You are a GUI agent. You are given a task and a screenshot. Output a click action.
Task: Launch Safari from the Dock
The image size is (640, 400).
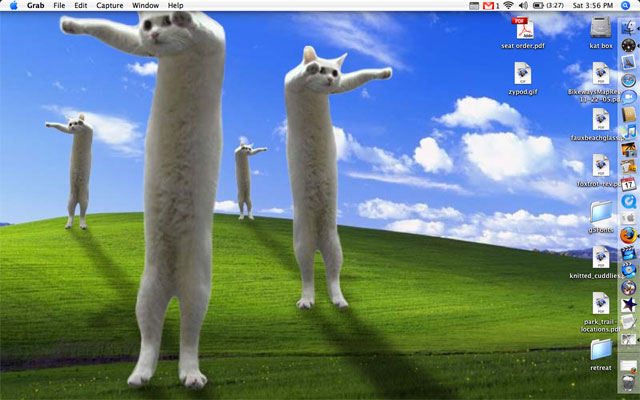click(629, 80)
